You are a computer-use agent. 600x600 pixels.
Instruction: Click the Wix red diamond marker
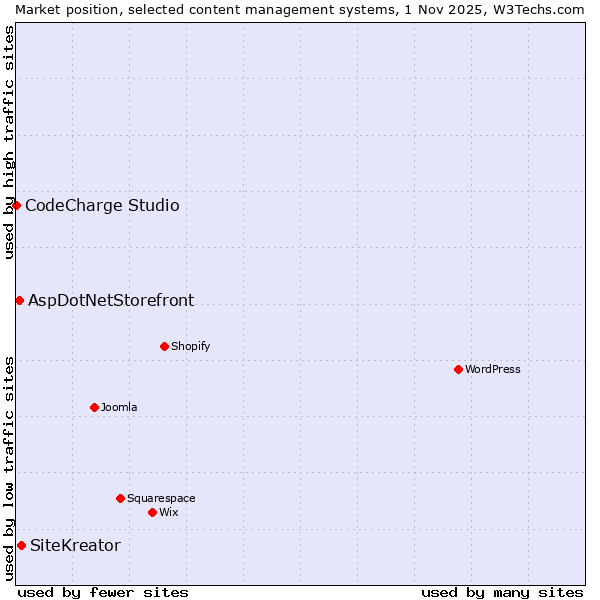pyautogui.click(x=152, y=512)
